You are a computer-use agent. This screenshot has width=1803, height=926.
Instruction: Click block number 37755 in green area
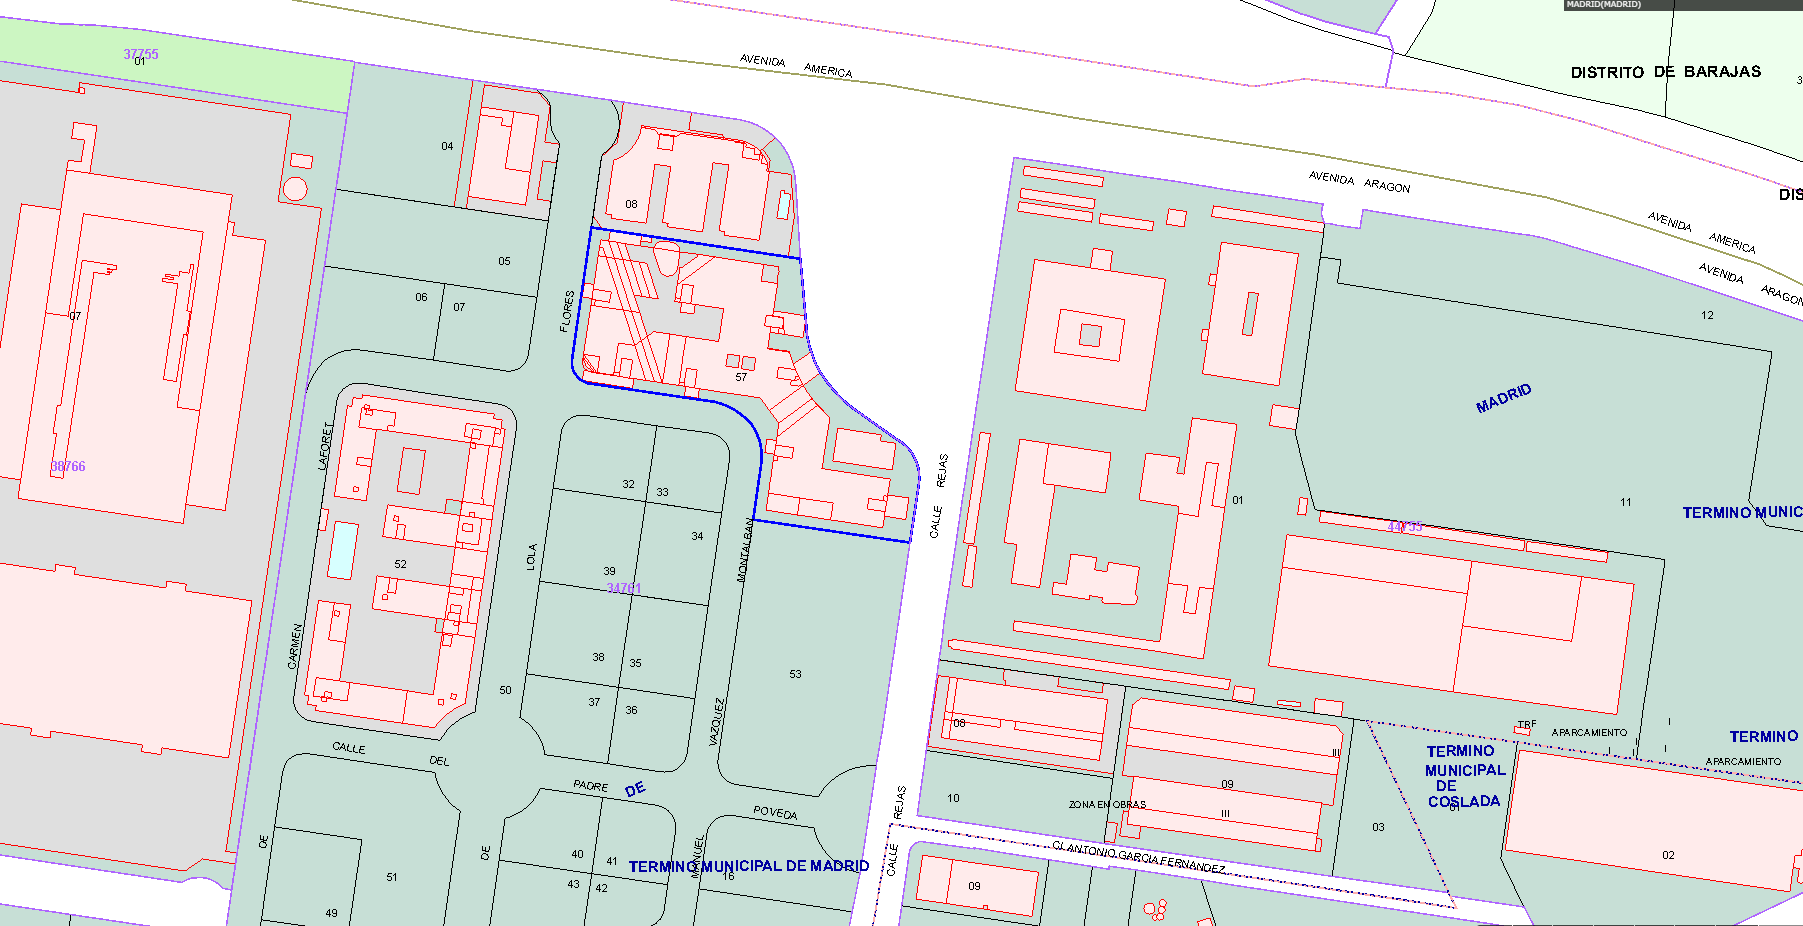click(x=141, y=54)
